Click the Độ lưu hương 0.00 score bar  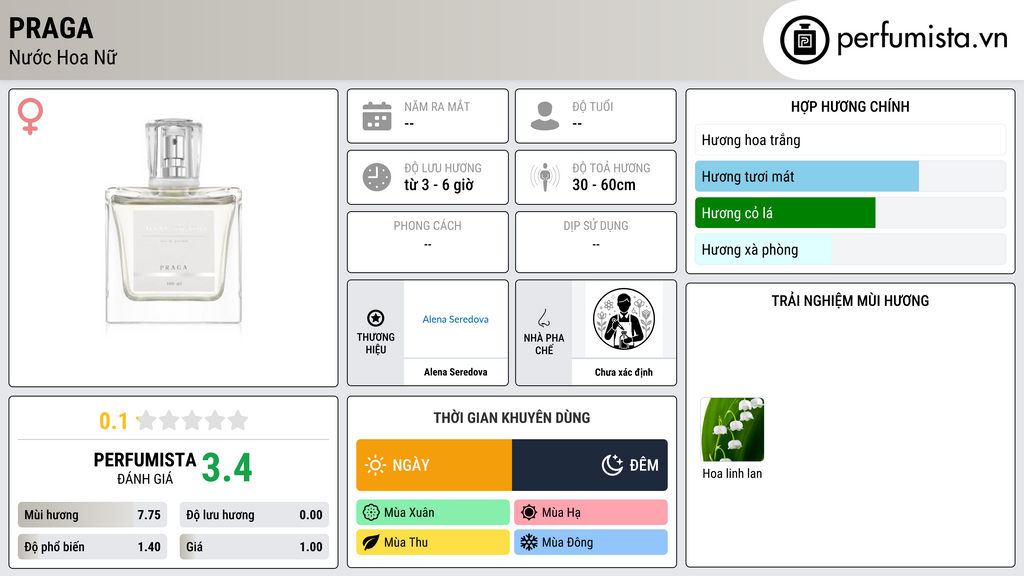click(254, 515)
